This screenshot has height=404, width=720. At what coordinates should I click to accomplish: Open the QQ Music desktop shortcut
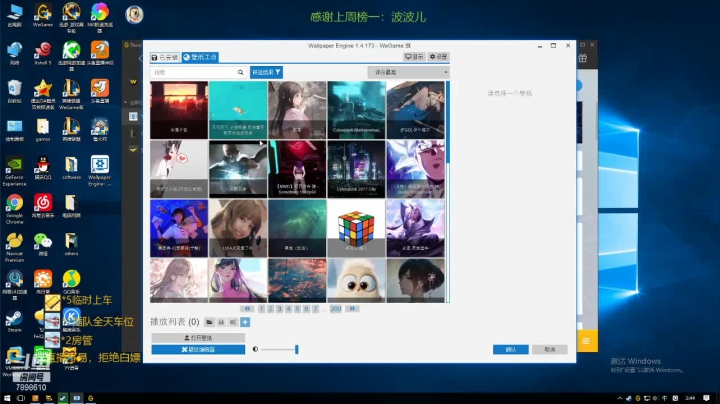point(71,282)
